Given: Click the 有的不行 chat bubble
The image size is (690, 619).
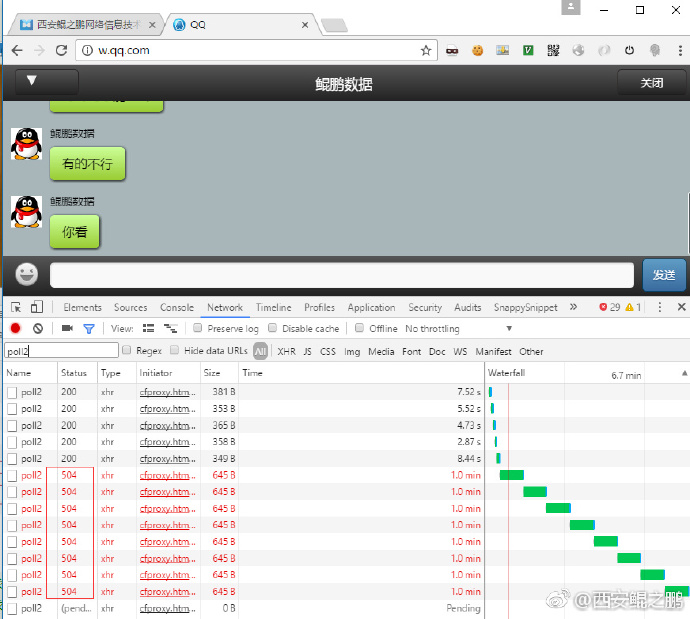Looking at the screenshot, I should click(x=88, y=164).
